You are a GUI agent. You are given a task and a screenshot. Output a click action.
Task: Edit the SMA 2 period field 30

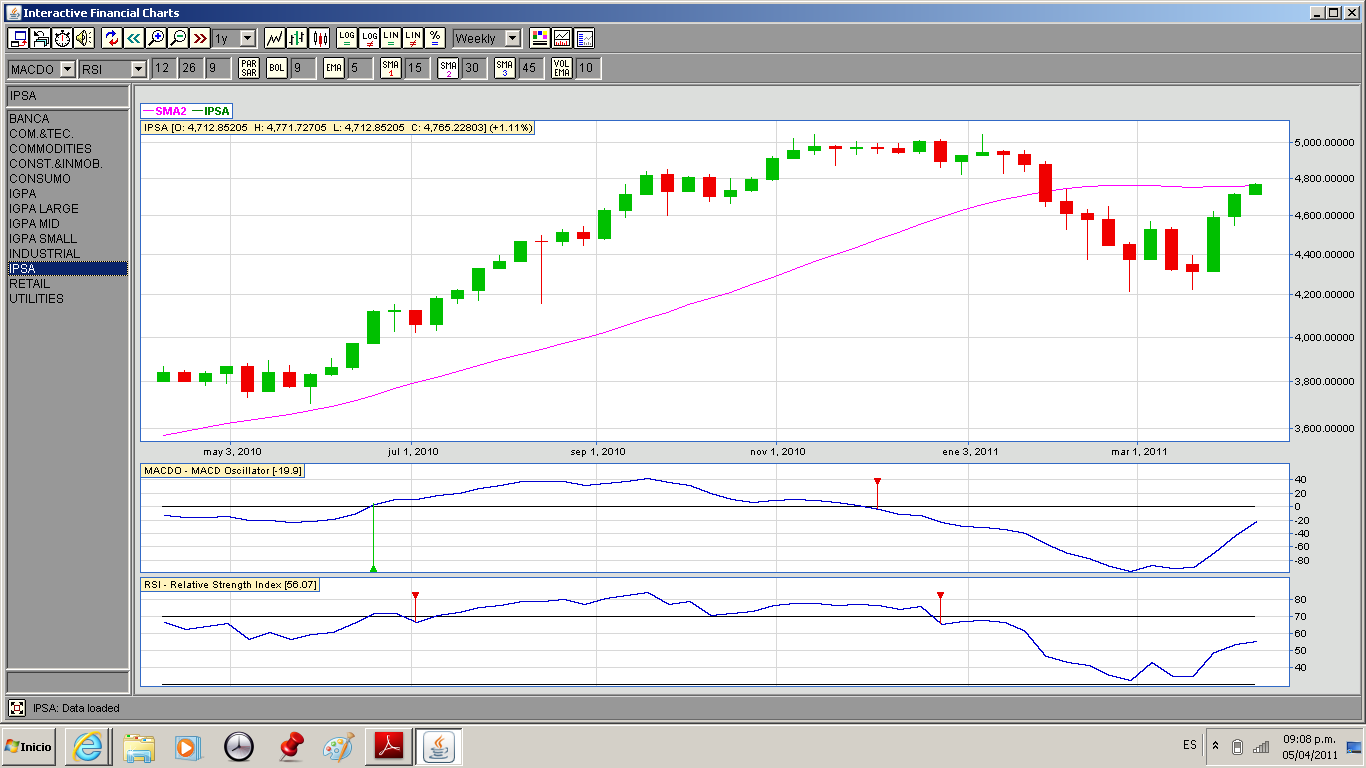coord(474,68)
